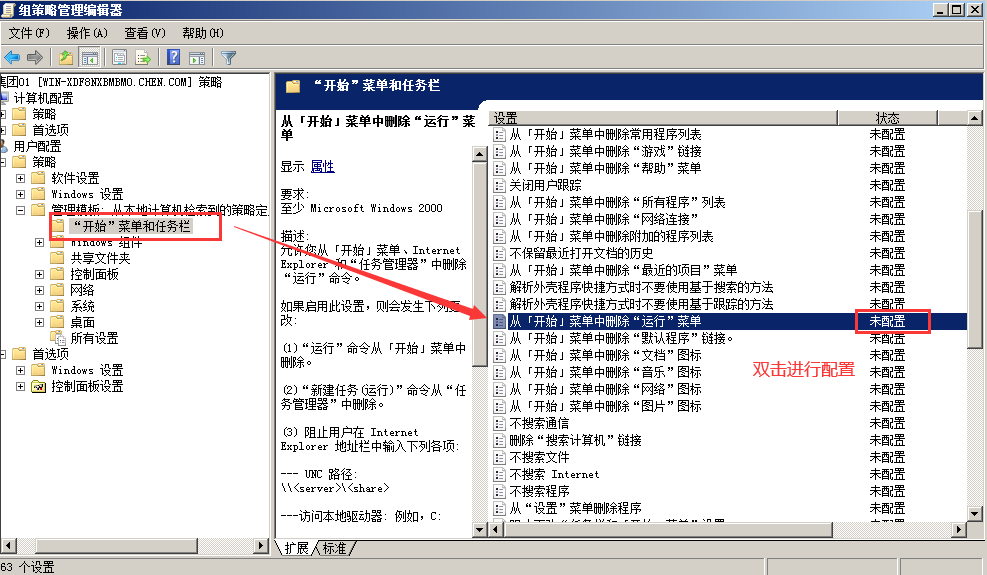Expand the 桌面 tree node

pos(40,322)
